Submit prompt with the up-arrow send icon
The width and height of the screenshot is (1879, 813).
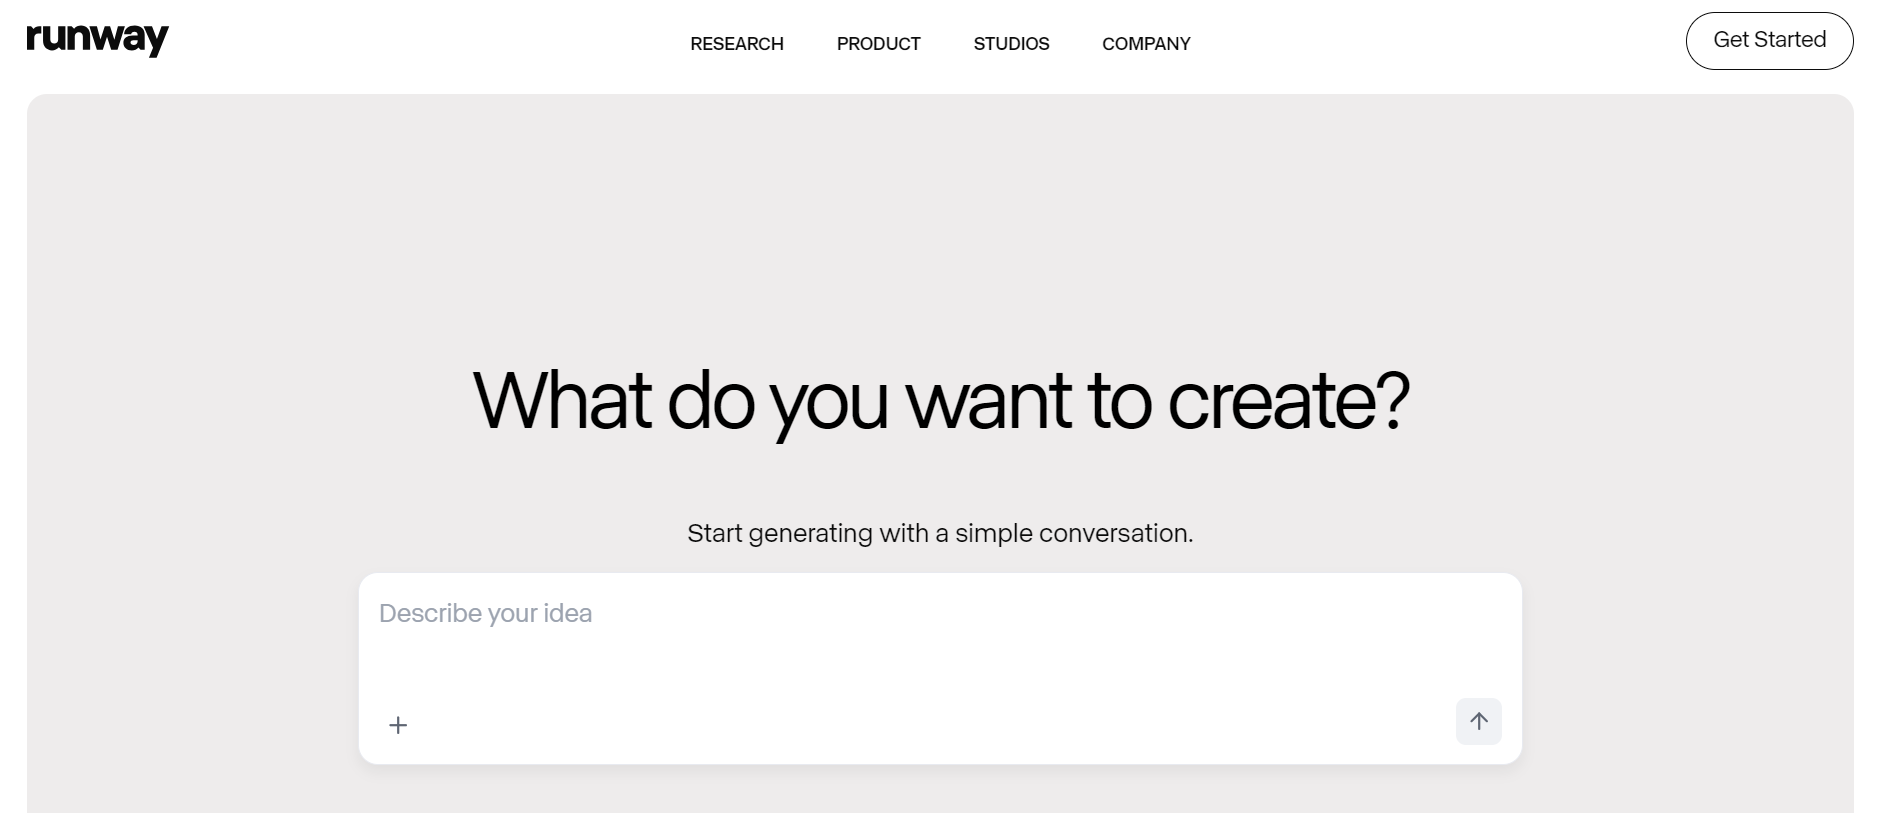(x=1478, y=721)
